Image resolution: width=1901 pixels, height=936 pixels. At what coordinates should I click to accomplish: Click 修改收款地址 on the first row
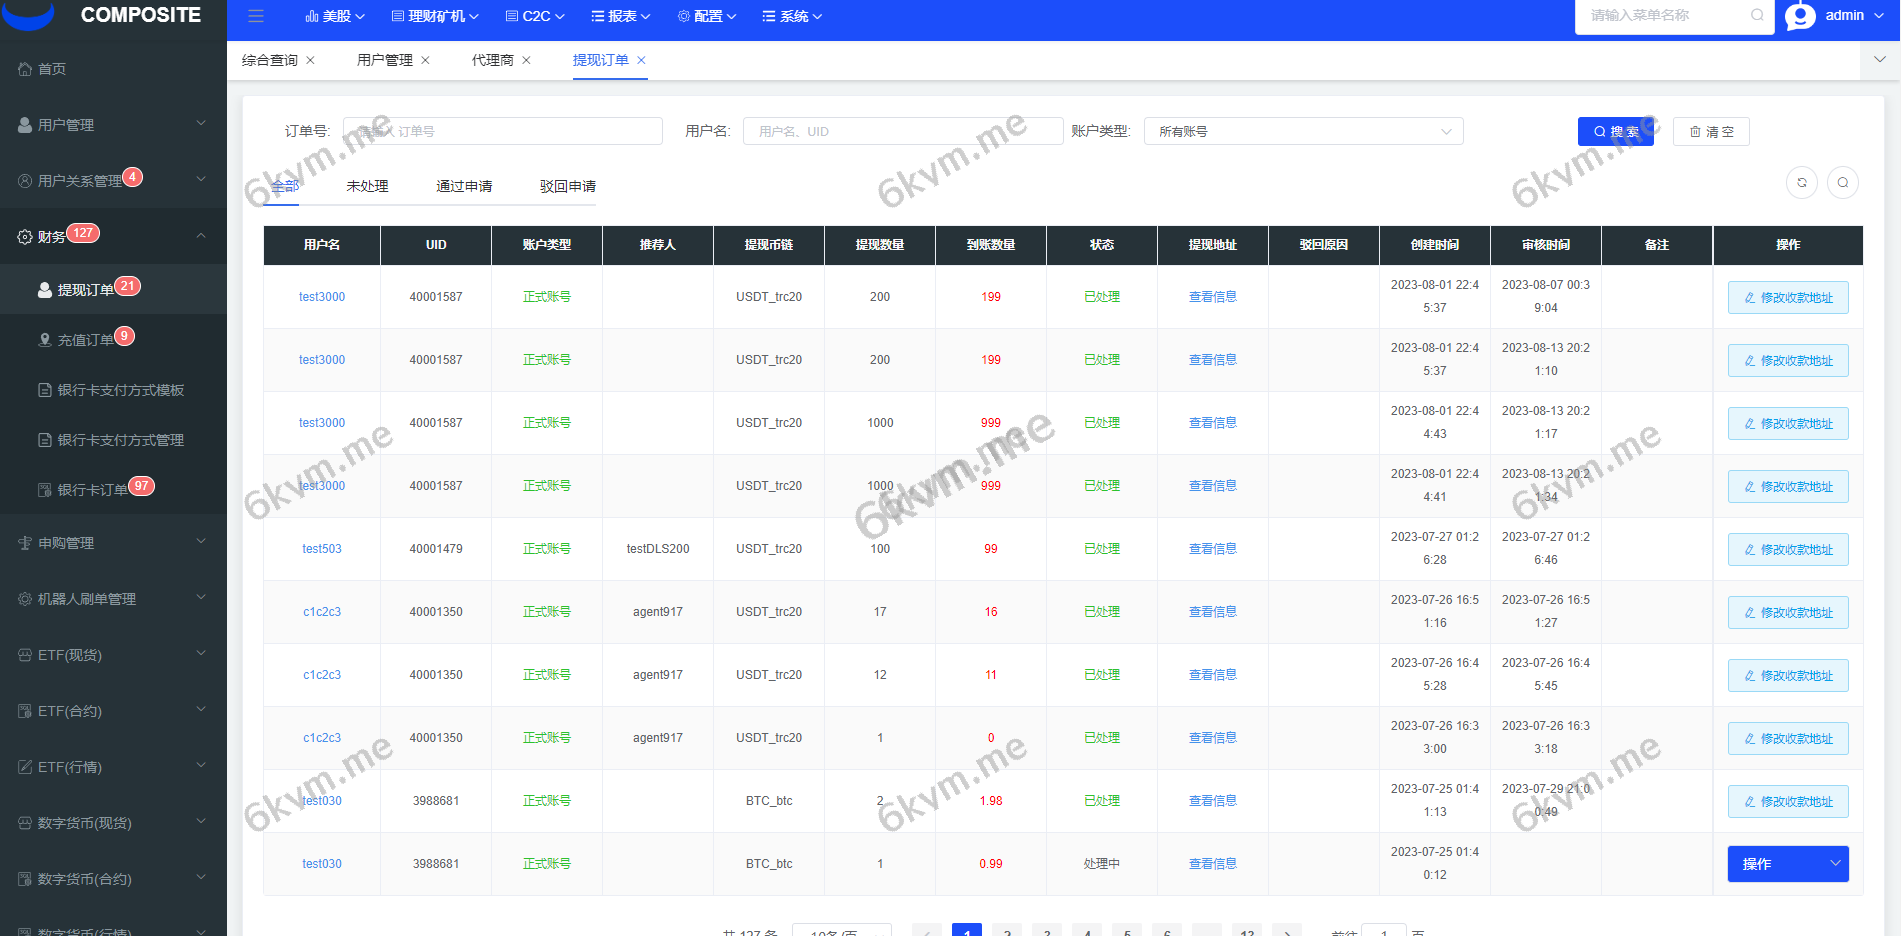(1788, 297)
